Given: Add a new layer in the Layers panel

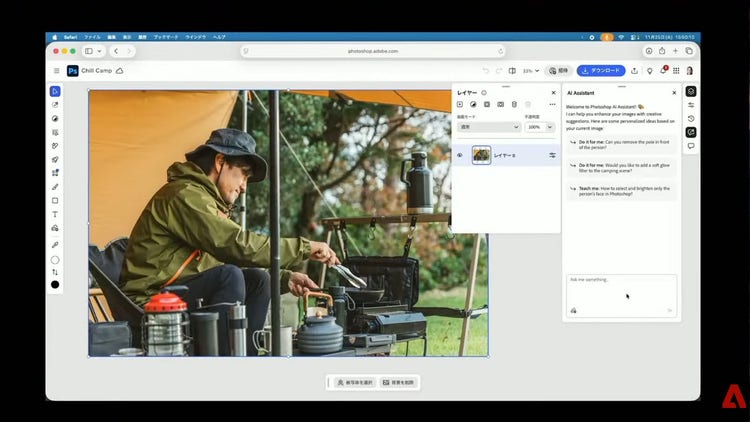Looking at the screenshot, I should tap(460, 104).
